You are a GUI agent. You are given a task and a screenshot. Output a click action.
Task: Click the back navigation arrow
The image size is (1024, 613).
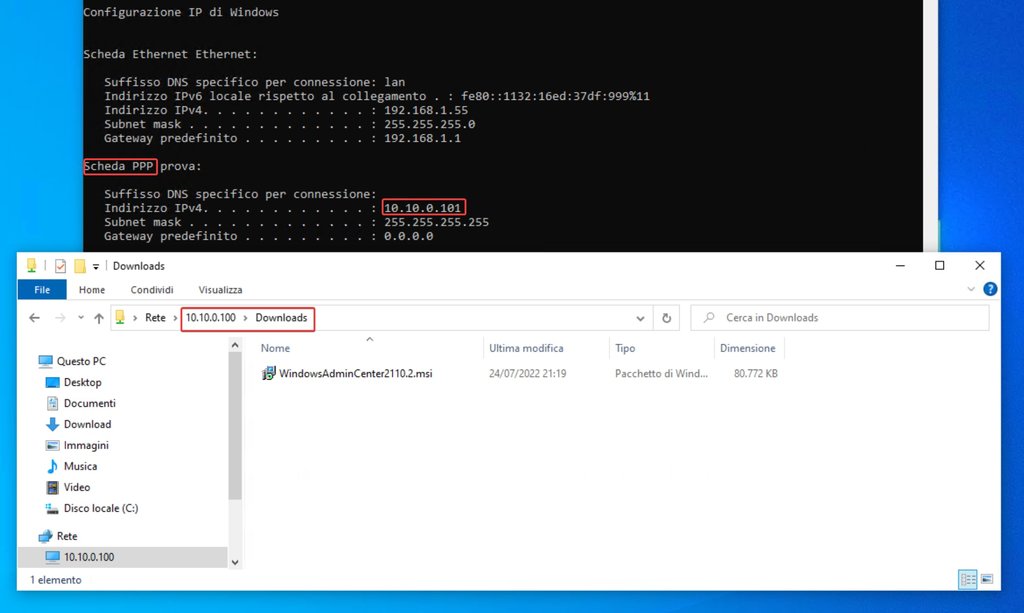coord(35,318)
